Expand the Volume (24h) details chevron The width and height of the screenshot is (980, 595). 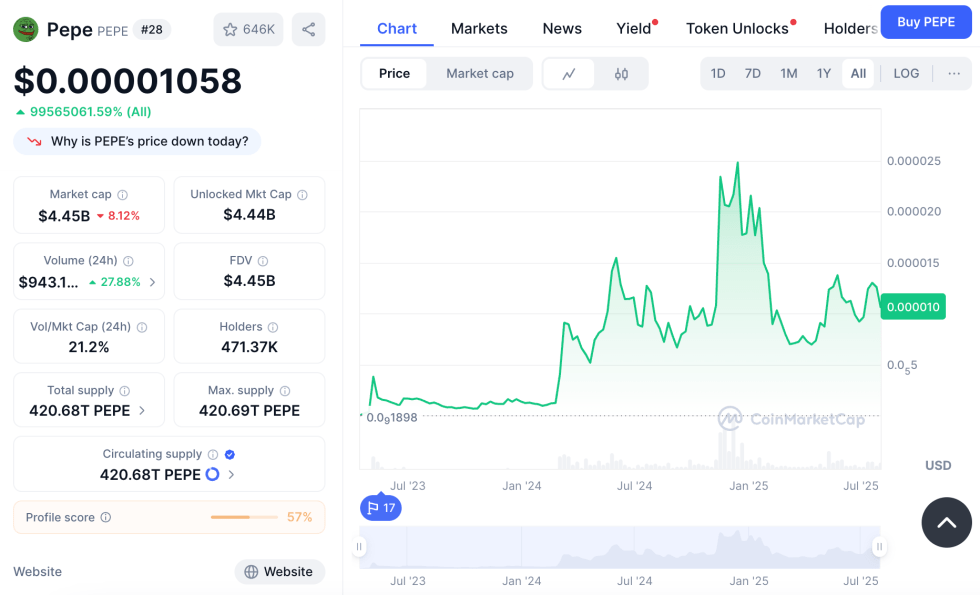click(x=152, y=283)
